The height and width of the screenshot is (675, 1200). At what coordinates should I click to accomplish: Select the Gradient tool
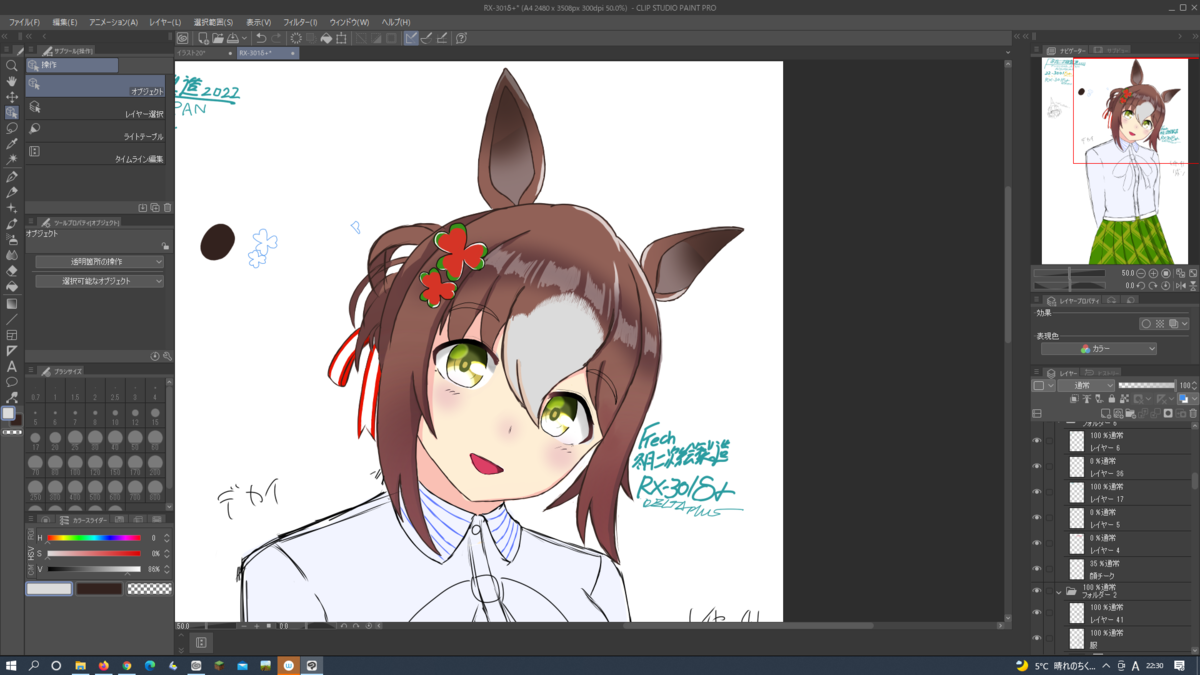click(x=12, y=303)
